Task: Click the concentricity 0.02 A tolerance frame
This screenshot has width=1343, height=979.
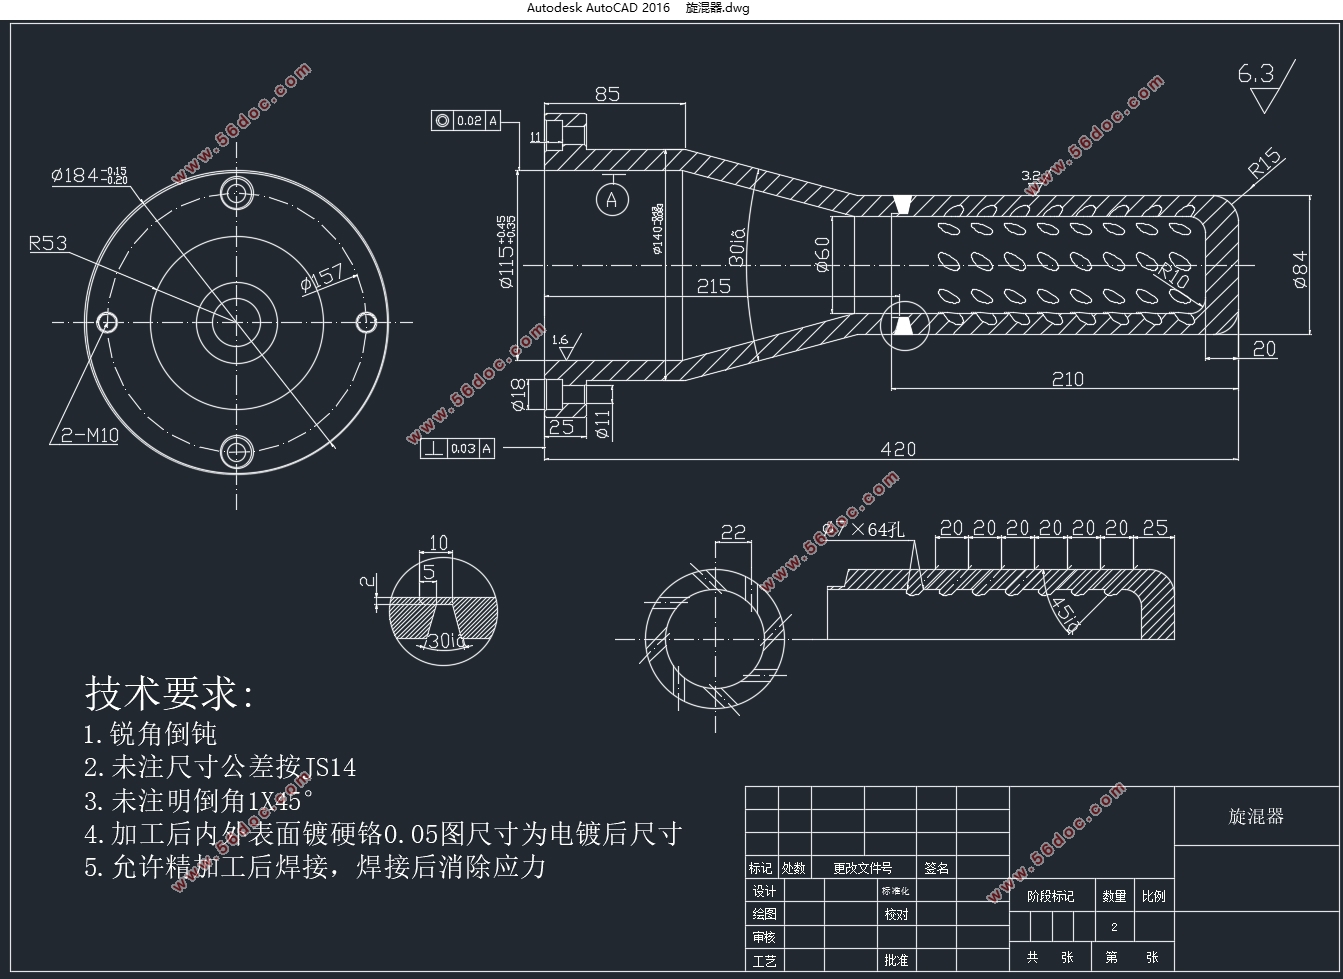Action: coord(466,121)
